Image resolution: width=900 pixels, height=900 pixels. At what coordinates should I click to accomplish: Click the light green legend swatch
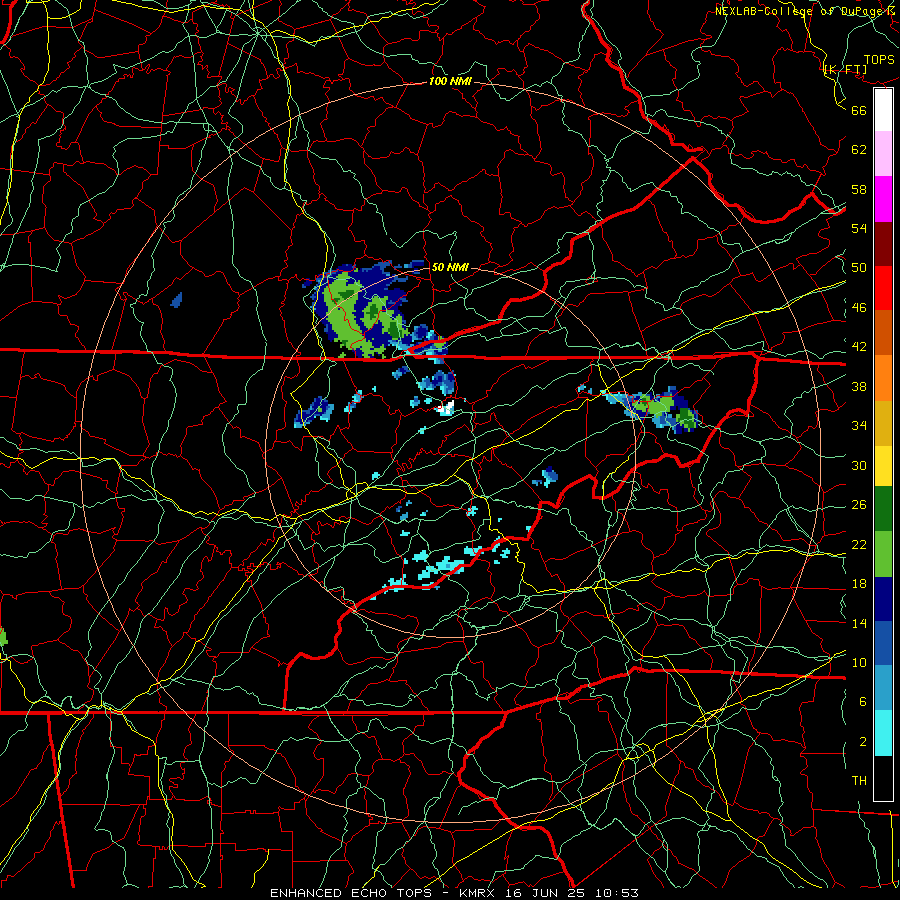883,554
